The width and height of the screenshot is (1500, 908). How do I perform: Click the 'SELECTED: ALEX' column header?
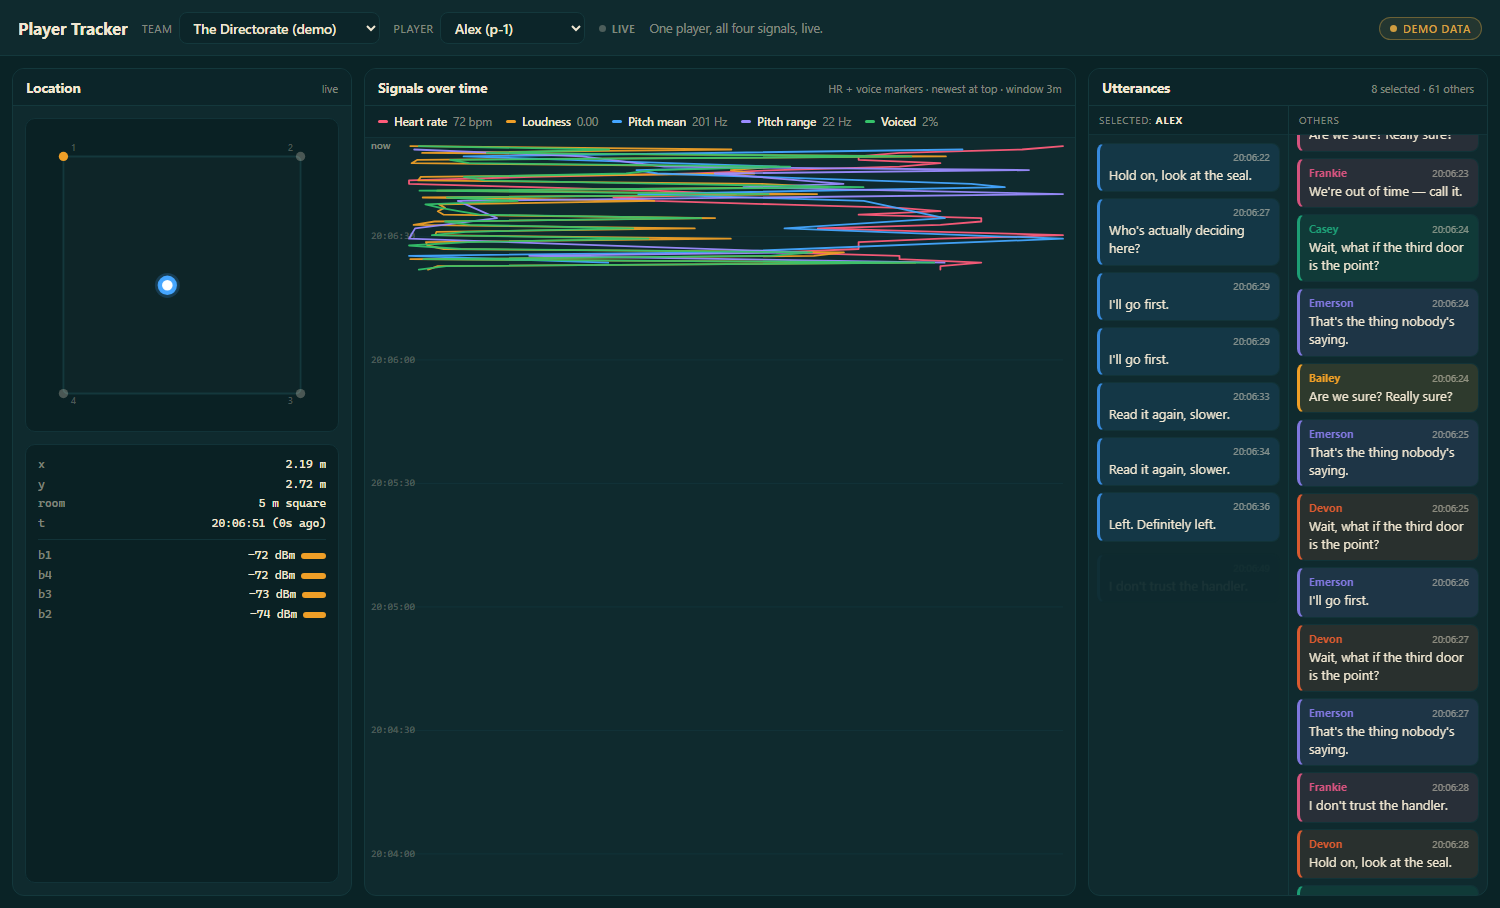[1141, 121]
